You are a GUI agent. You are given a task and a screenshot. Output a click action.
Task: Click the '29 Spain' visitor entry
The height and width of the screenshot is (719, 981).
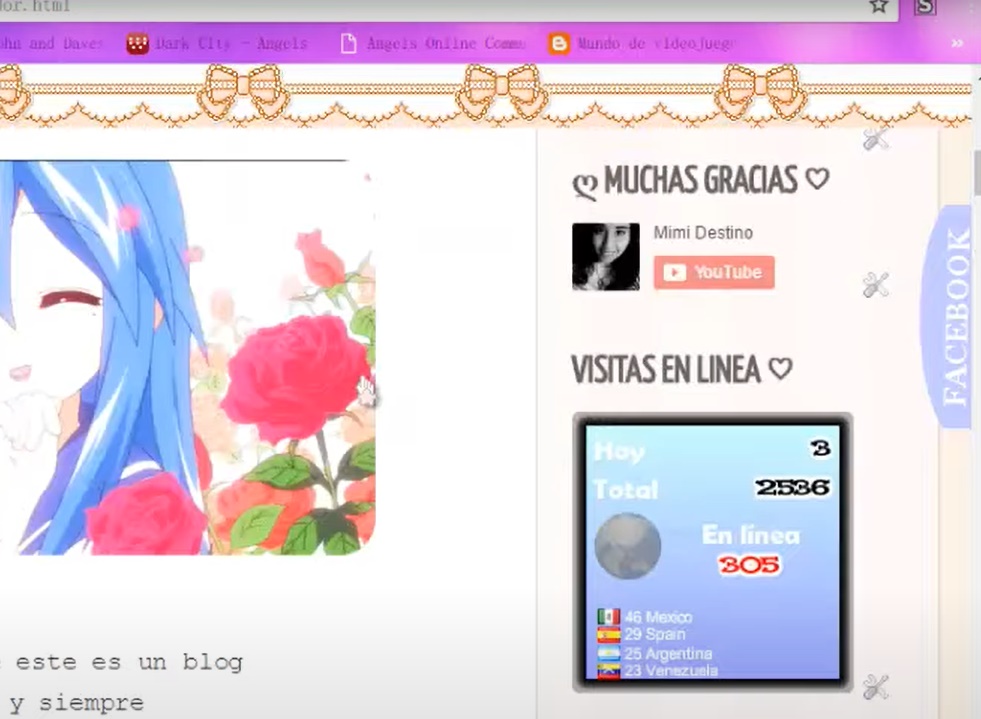click(654, 635)
